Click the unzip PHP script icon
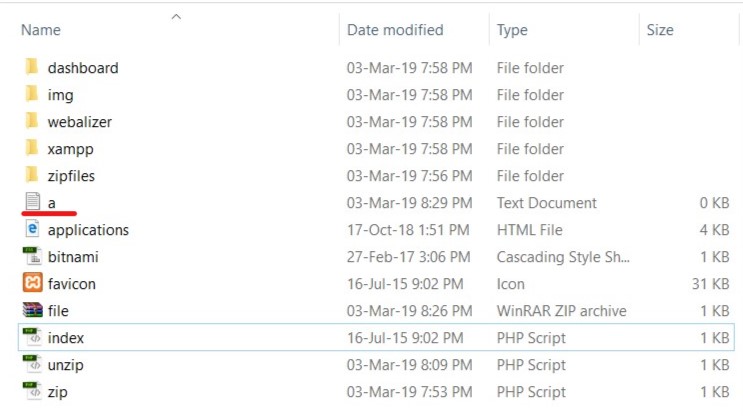 point(31,365)
